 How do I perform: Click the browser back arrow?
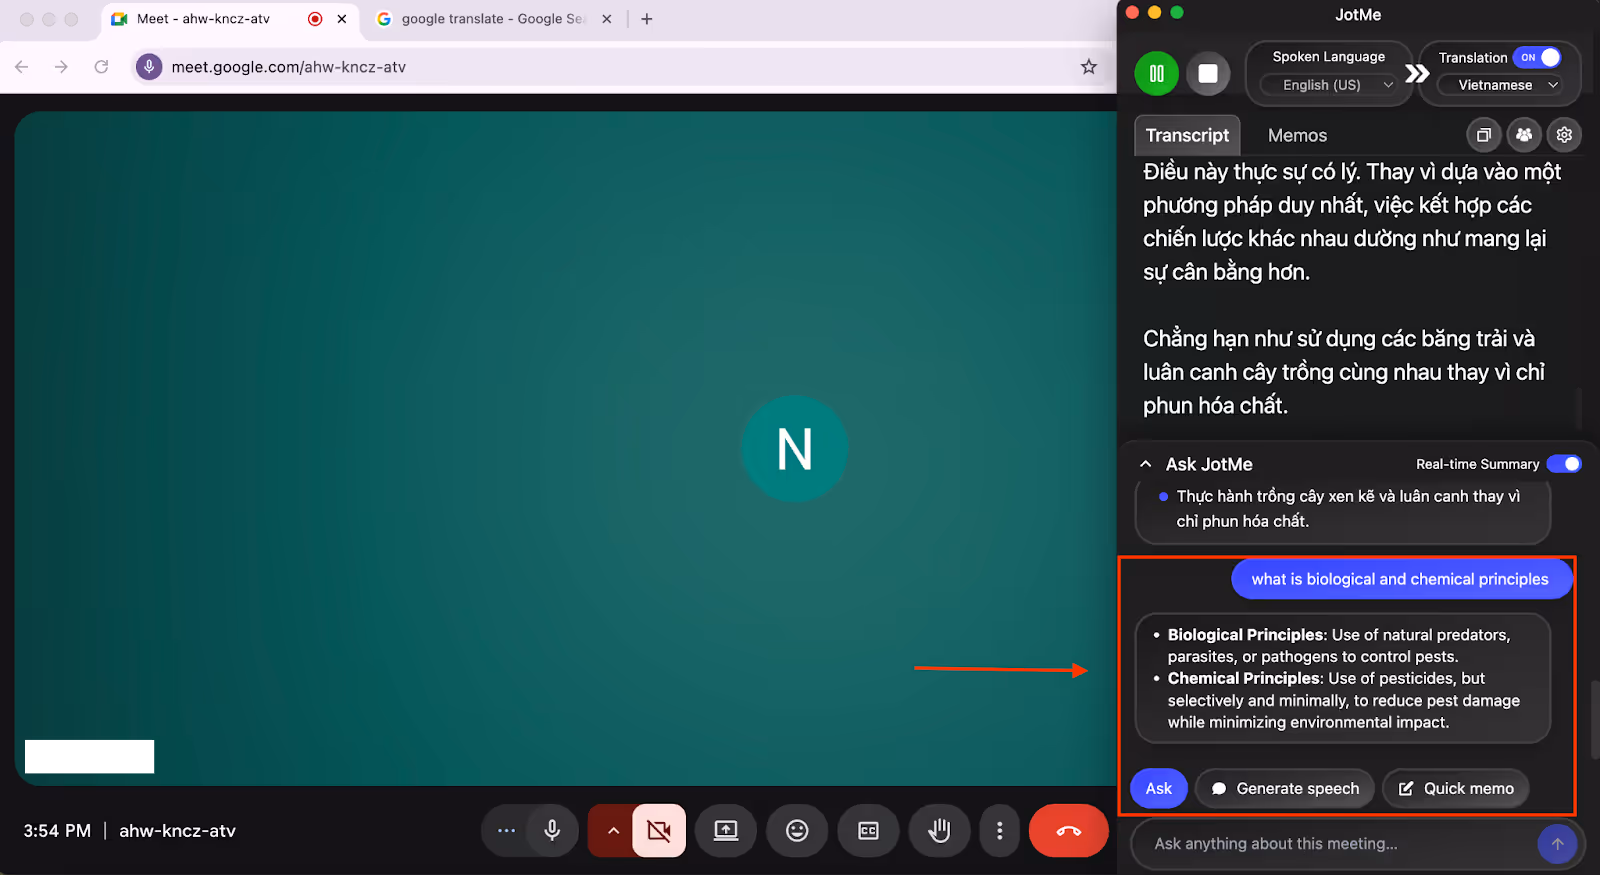click(x=22, y=67)
